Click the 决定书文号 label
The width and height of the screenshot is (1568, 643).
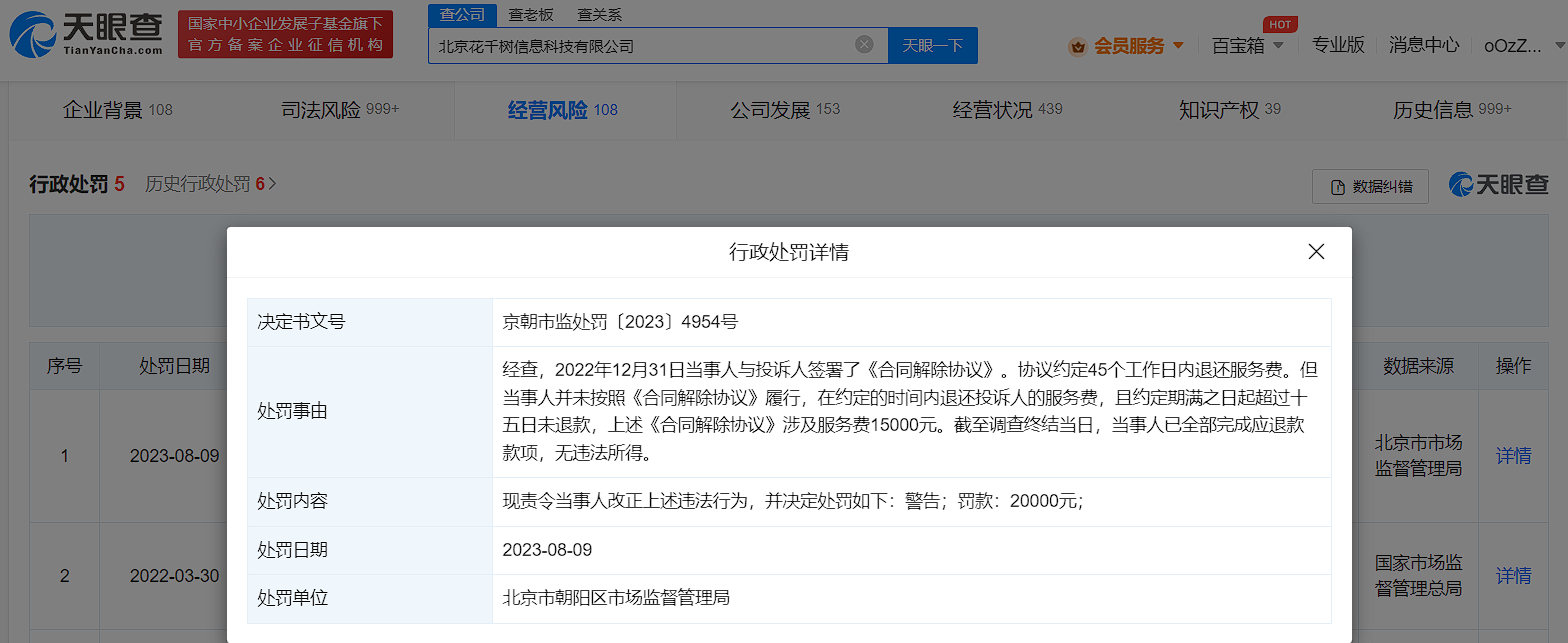tap(301, 322)
